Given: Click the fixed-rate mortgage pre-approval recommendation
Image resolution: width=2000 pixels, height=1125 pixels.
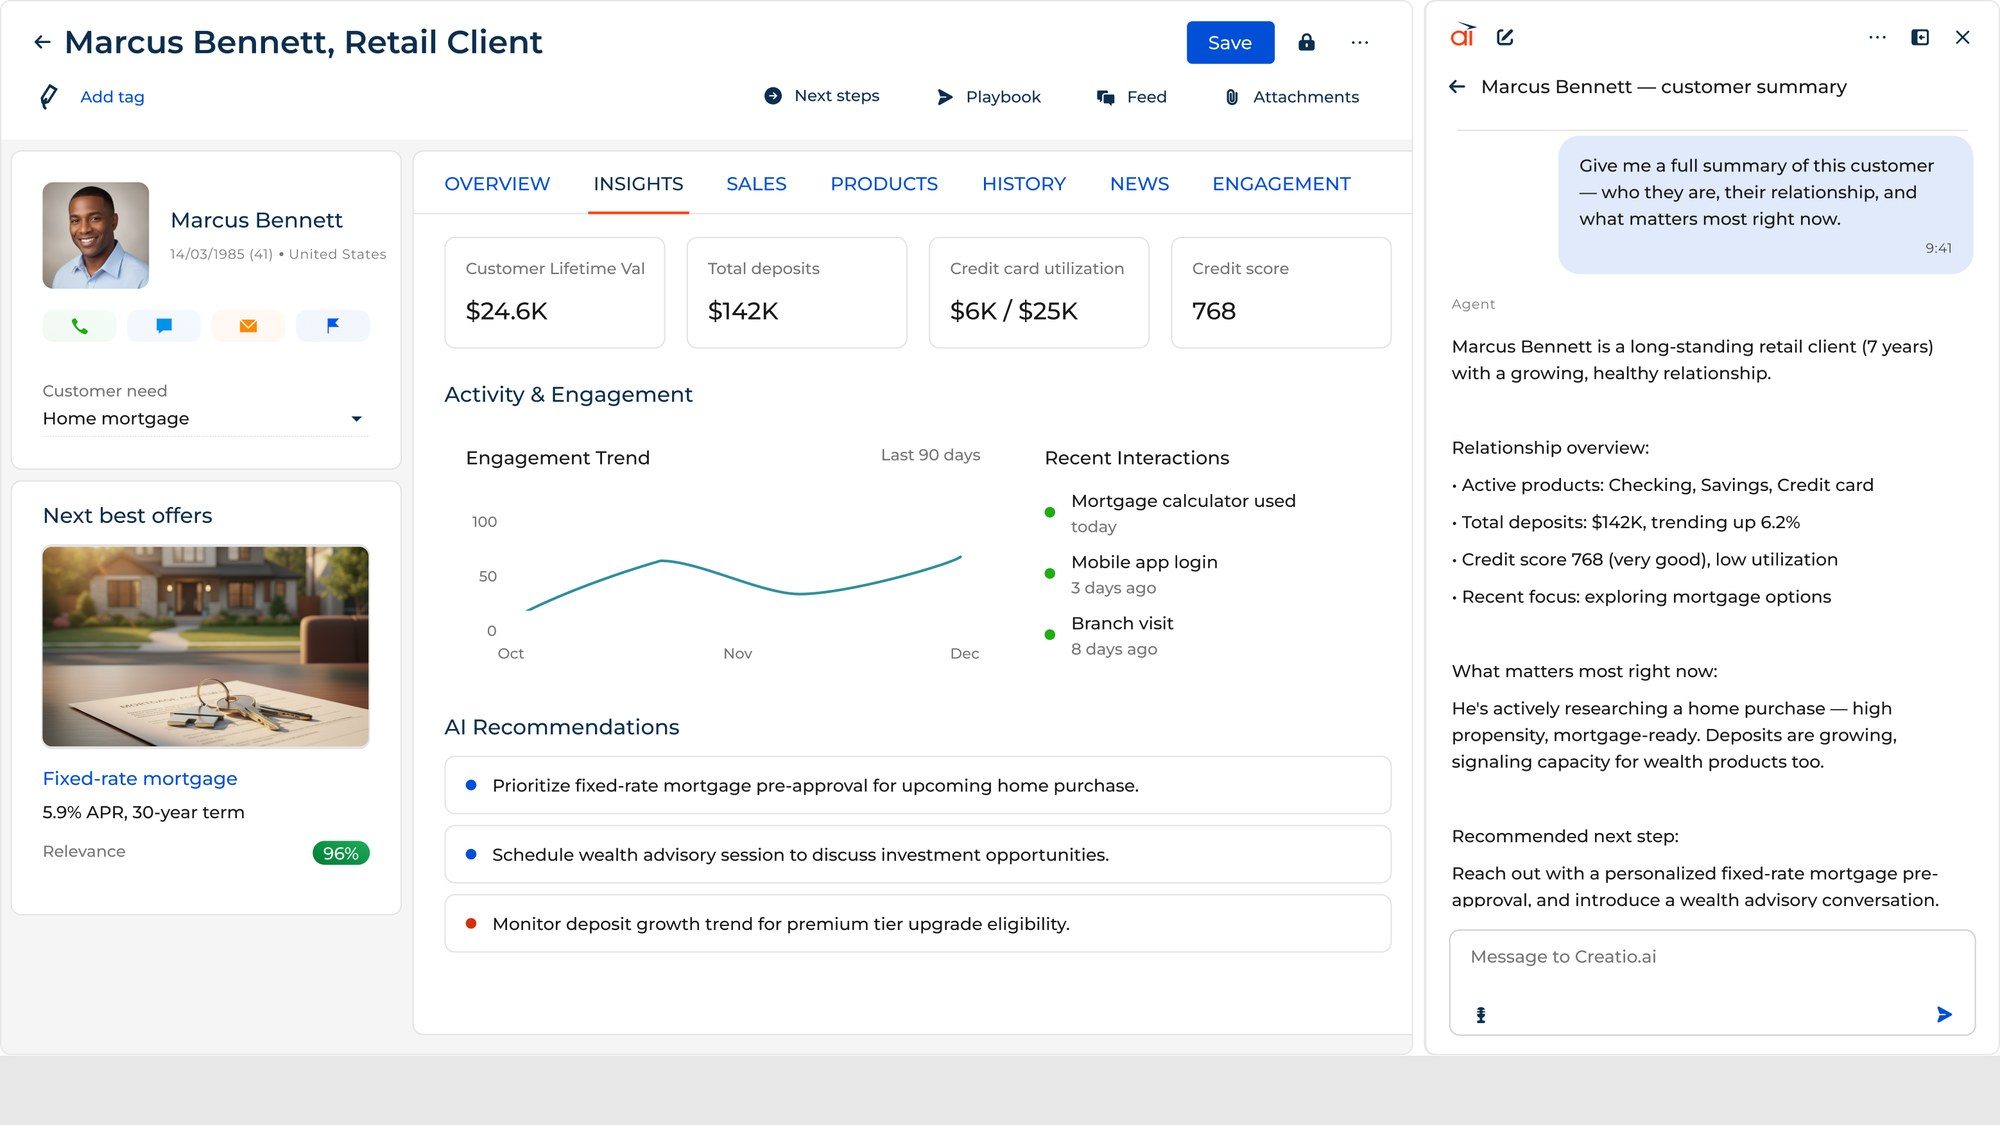Looking at the screenshot, I should point(918,785).
